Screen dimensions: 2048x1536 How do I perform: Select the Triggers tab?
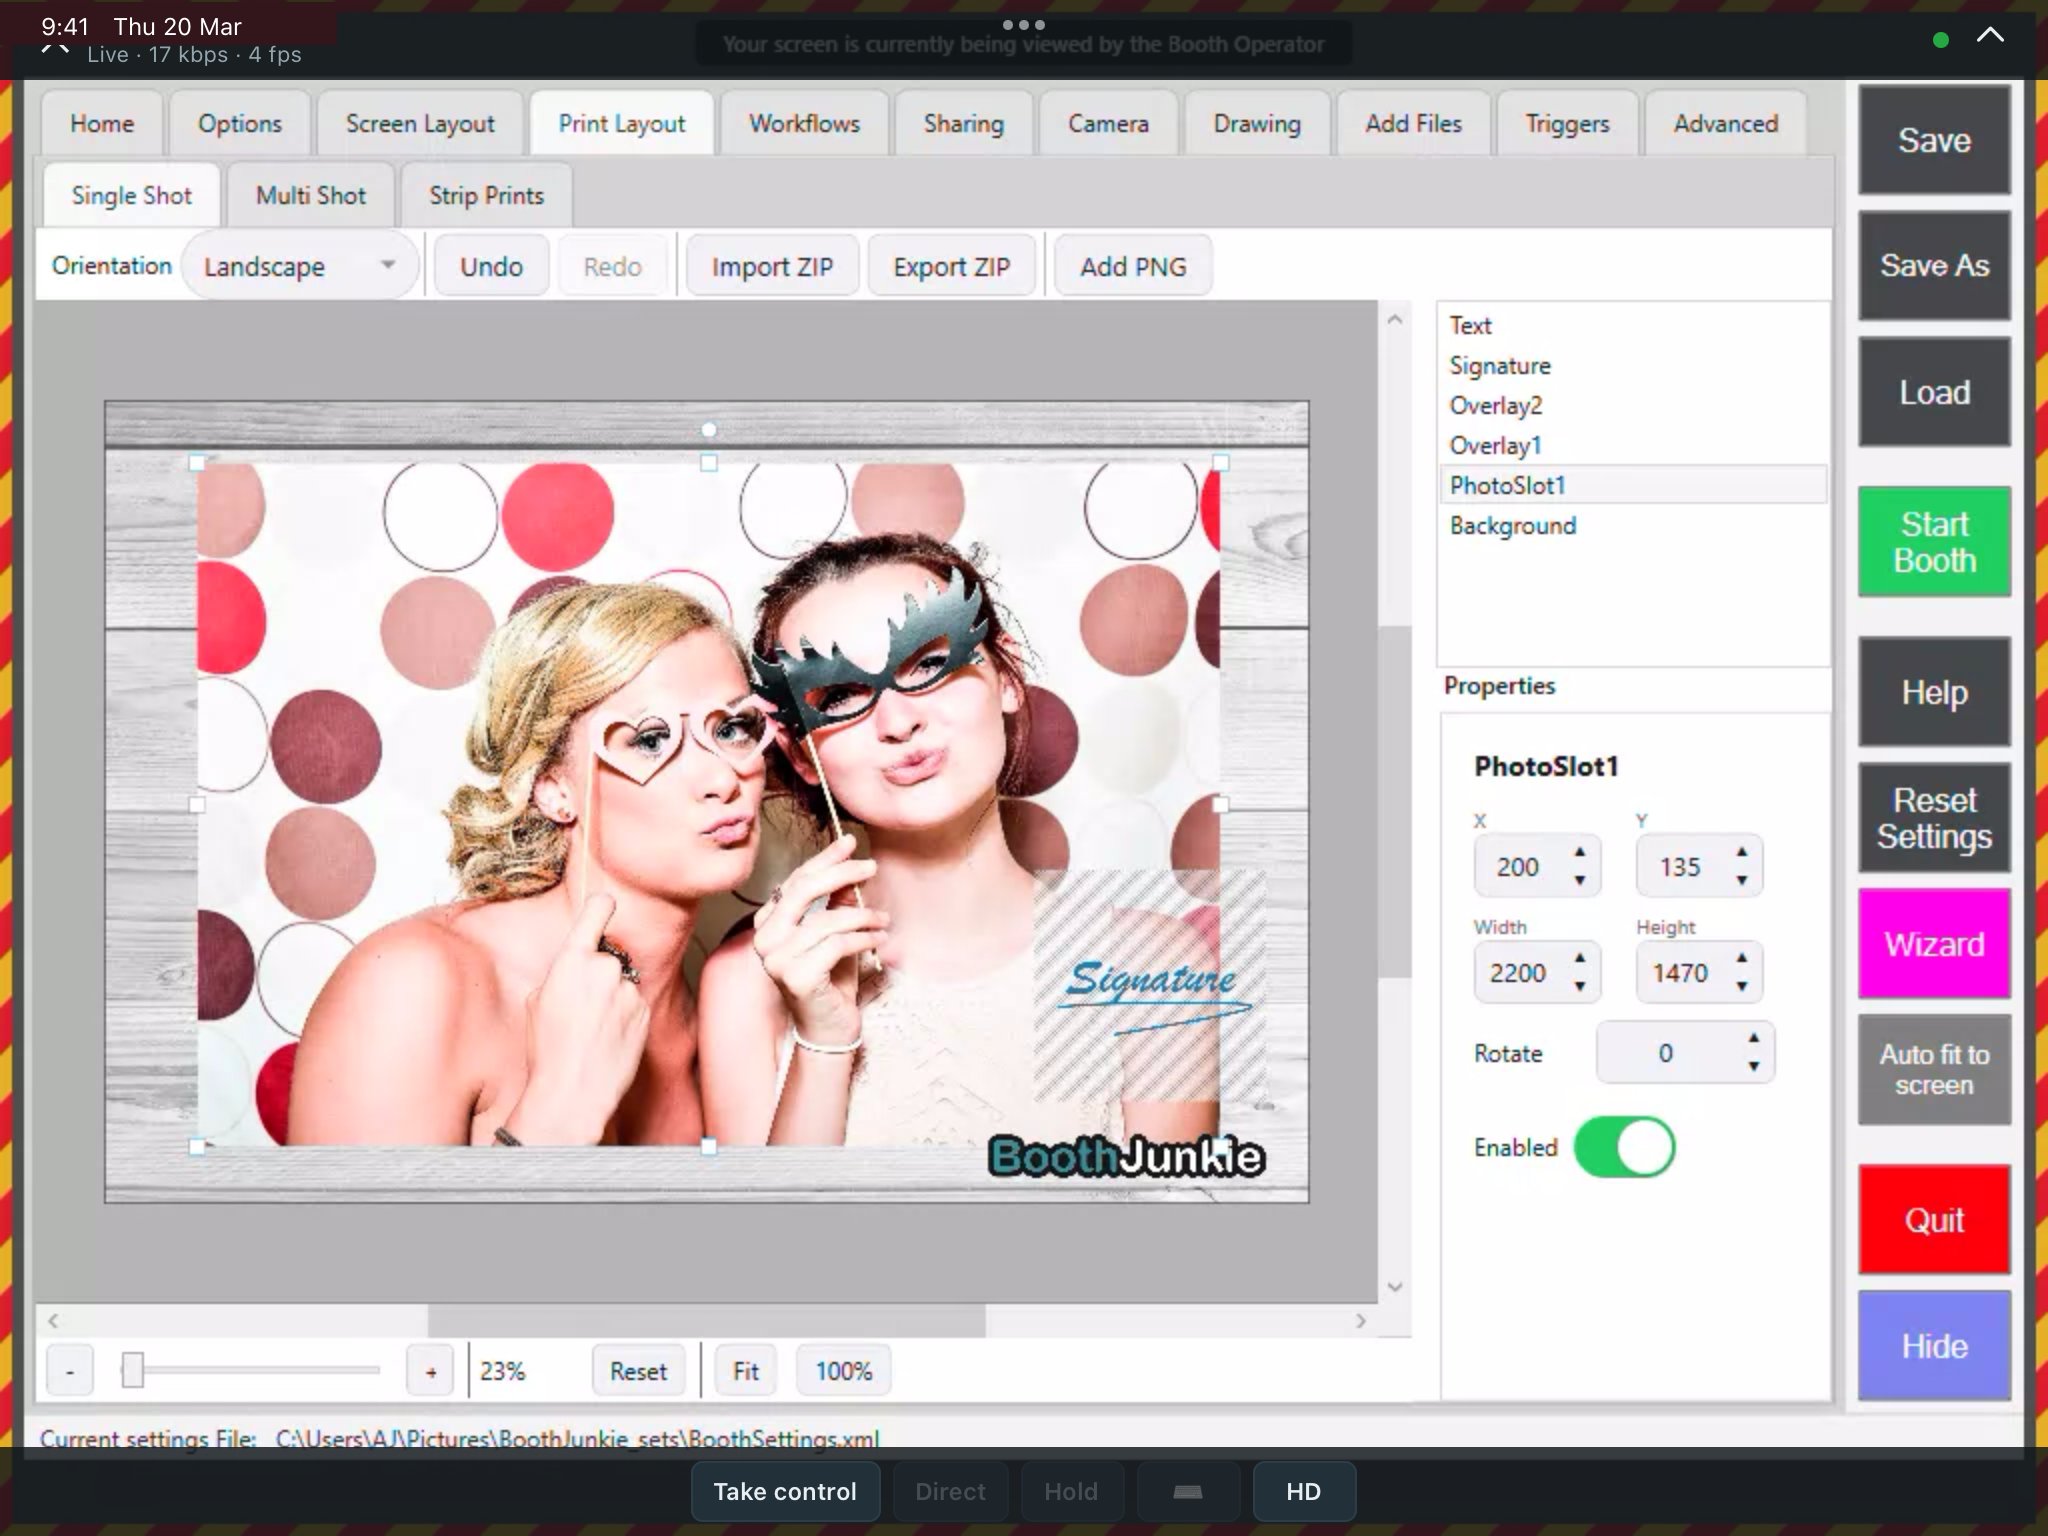1567,124
